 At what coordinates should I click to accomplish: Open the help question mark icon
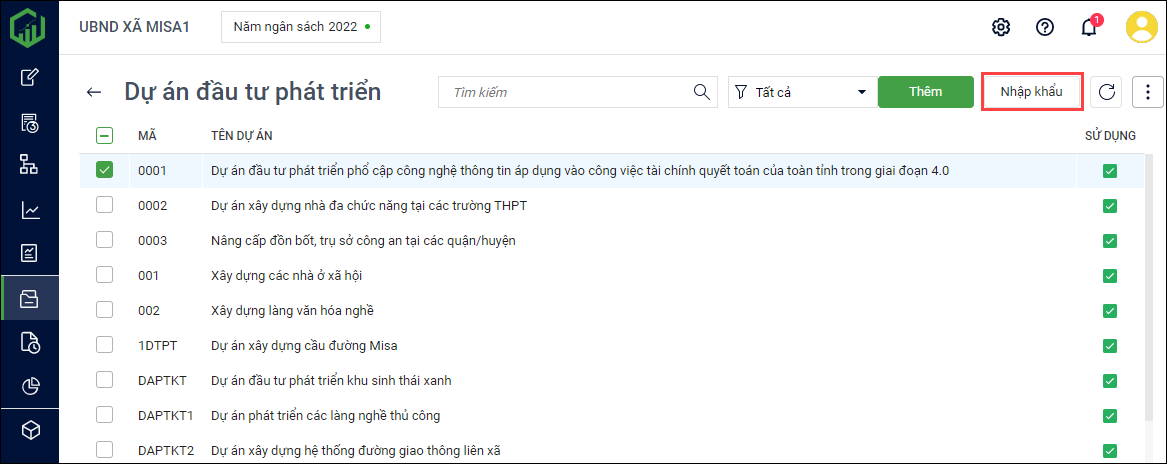tap(1045, 27)
